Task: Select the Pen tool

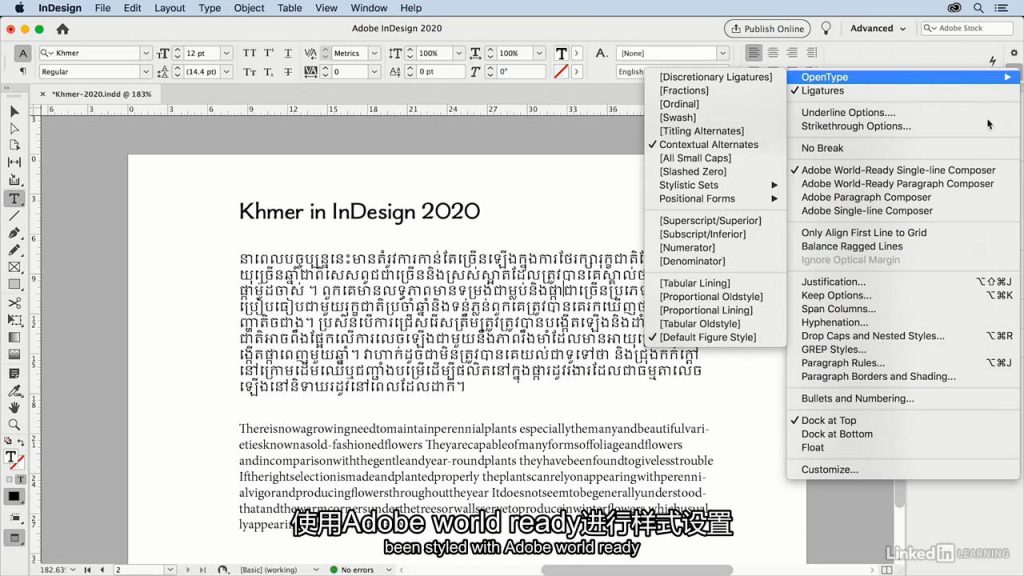Action: tap(14, 233)
